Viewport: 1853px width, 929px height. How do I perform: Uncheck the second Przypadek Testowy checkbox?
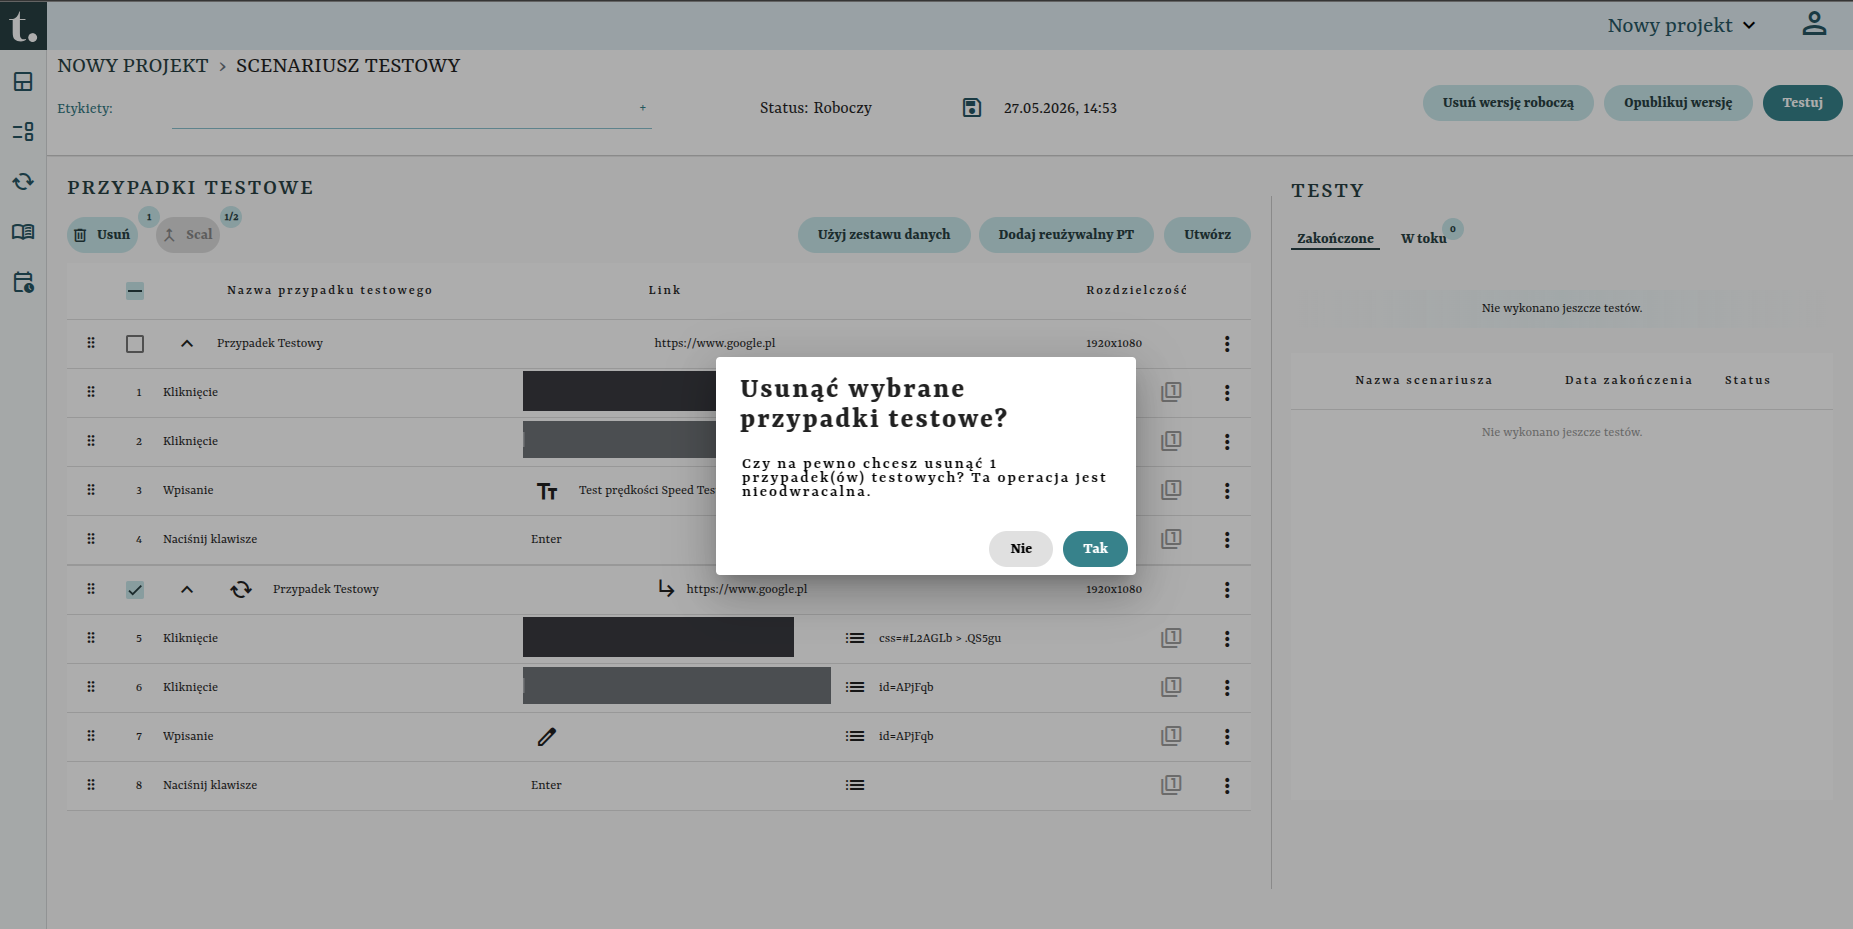135,590
